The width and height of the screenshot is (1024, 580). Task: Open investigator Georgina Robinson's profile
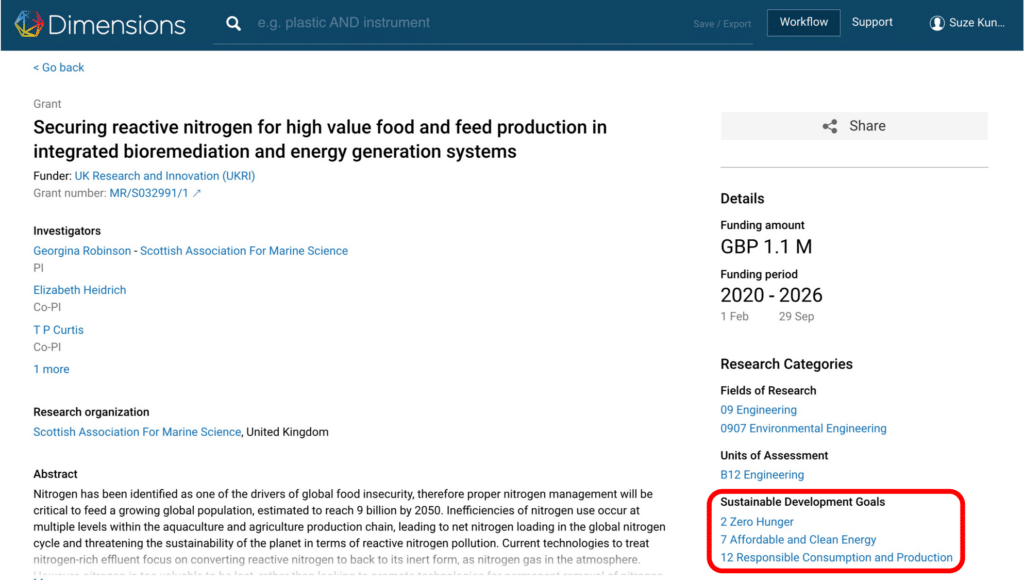(84, 251)
